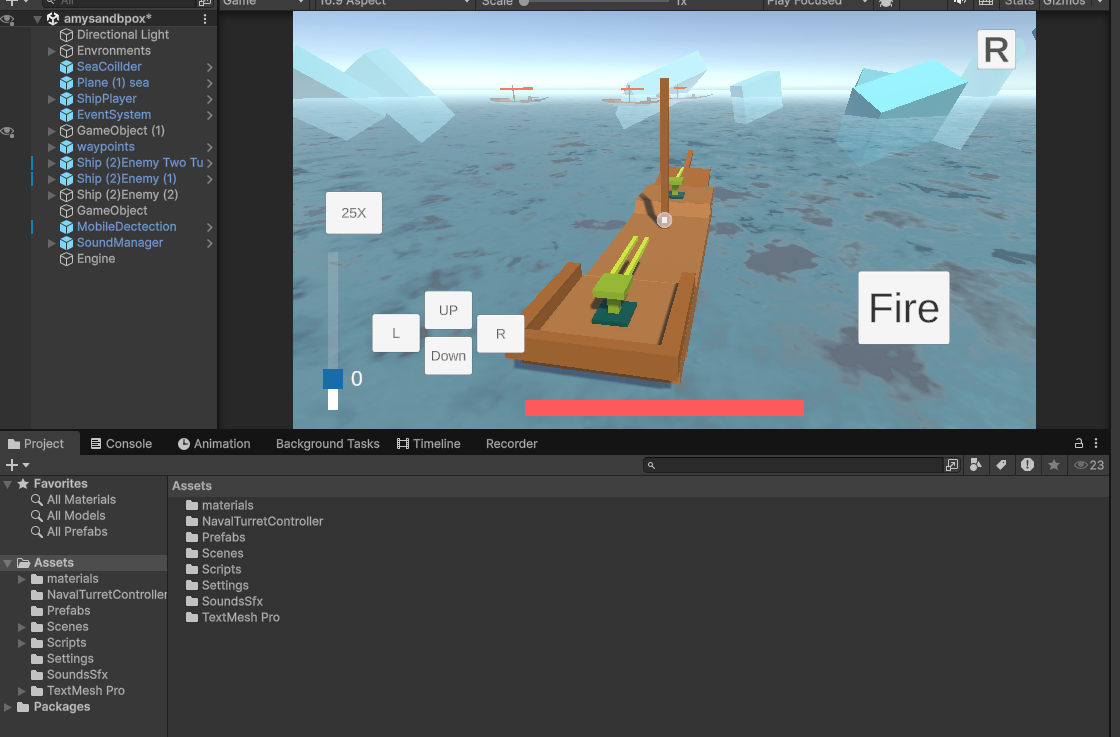This screenshot has height=737, width=1120.
Task: Click the Down turret button
Action: pyautogui.click(x=448, y=356)
